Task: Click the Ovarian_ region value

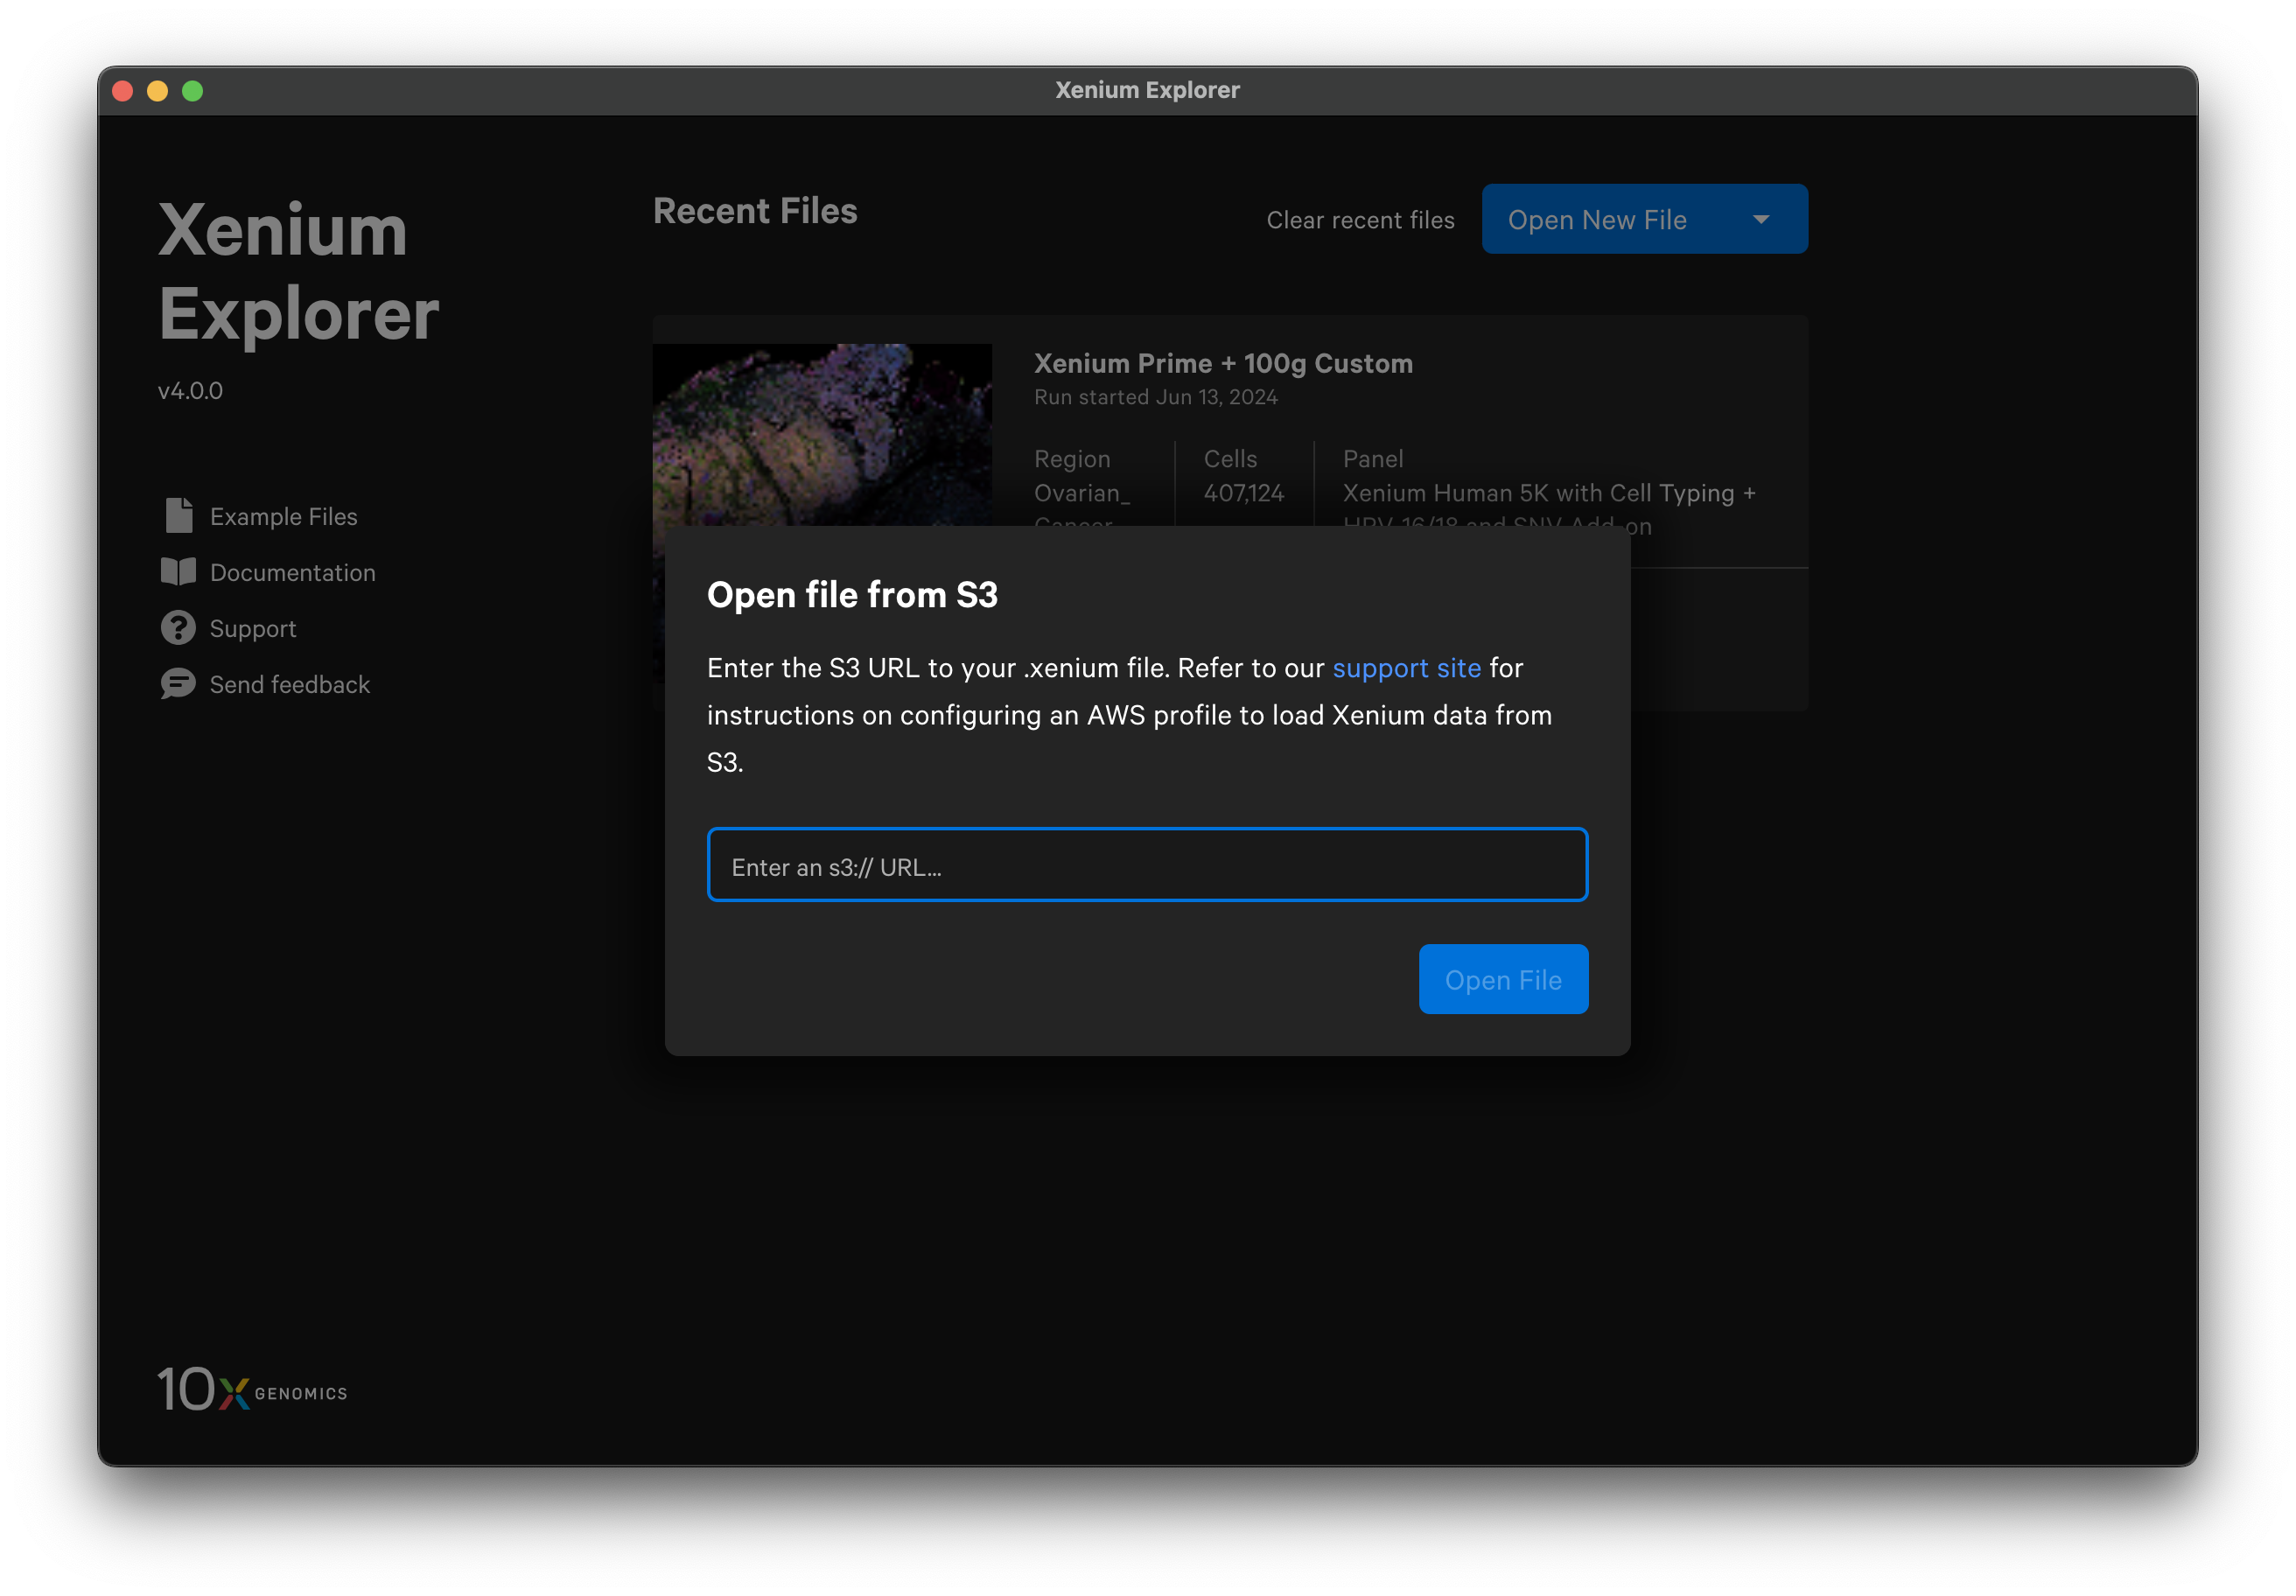Action: click(1082, 493)
